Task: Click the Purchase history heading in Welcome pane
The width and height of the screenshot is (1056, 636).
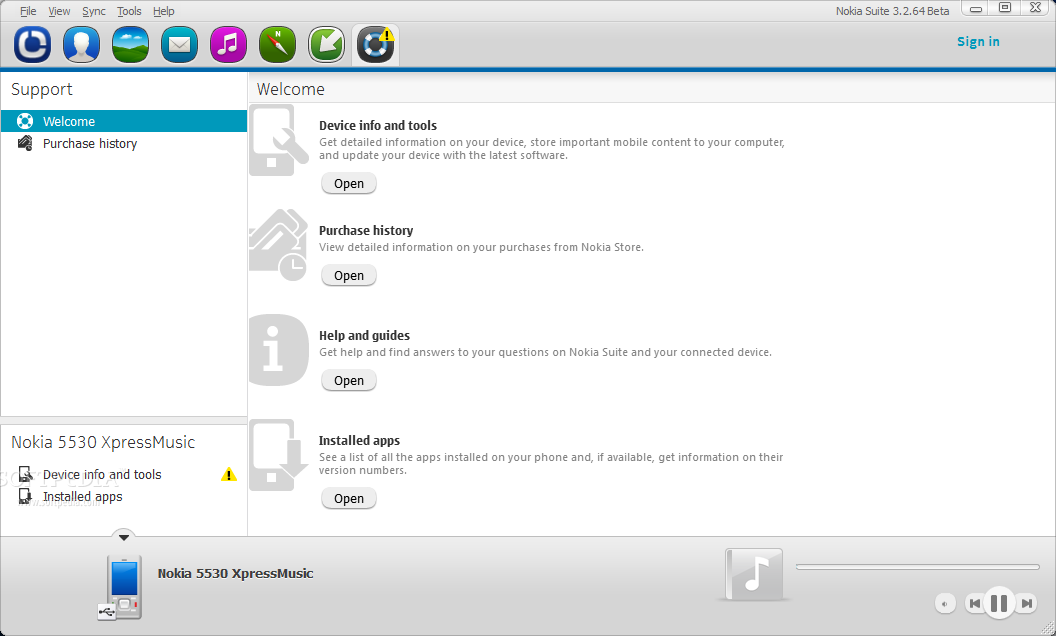Action: coord(366,230)
